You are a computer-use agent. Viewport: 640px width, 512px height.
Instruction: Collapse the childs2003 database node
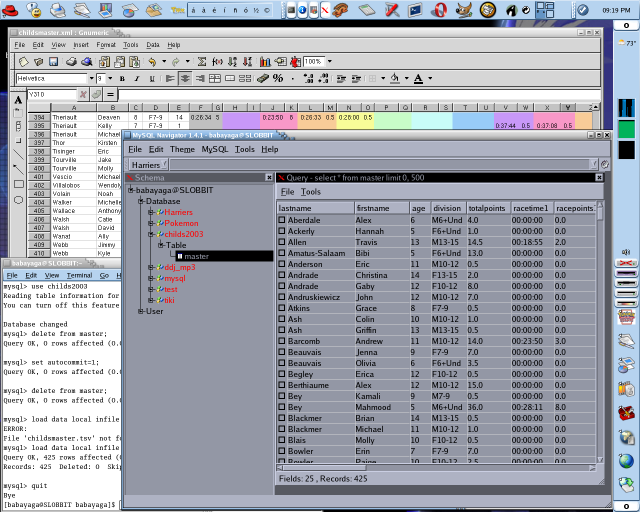coord(151,234)
